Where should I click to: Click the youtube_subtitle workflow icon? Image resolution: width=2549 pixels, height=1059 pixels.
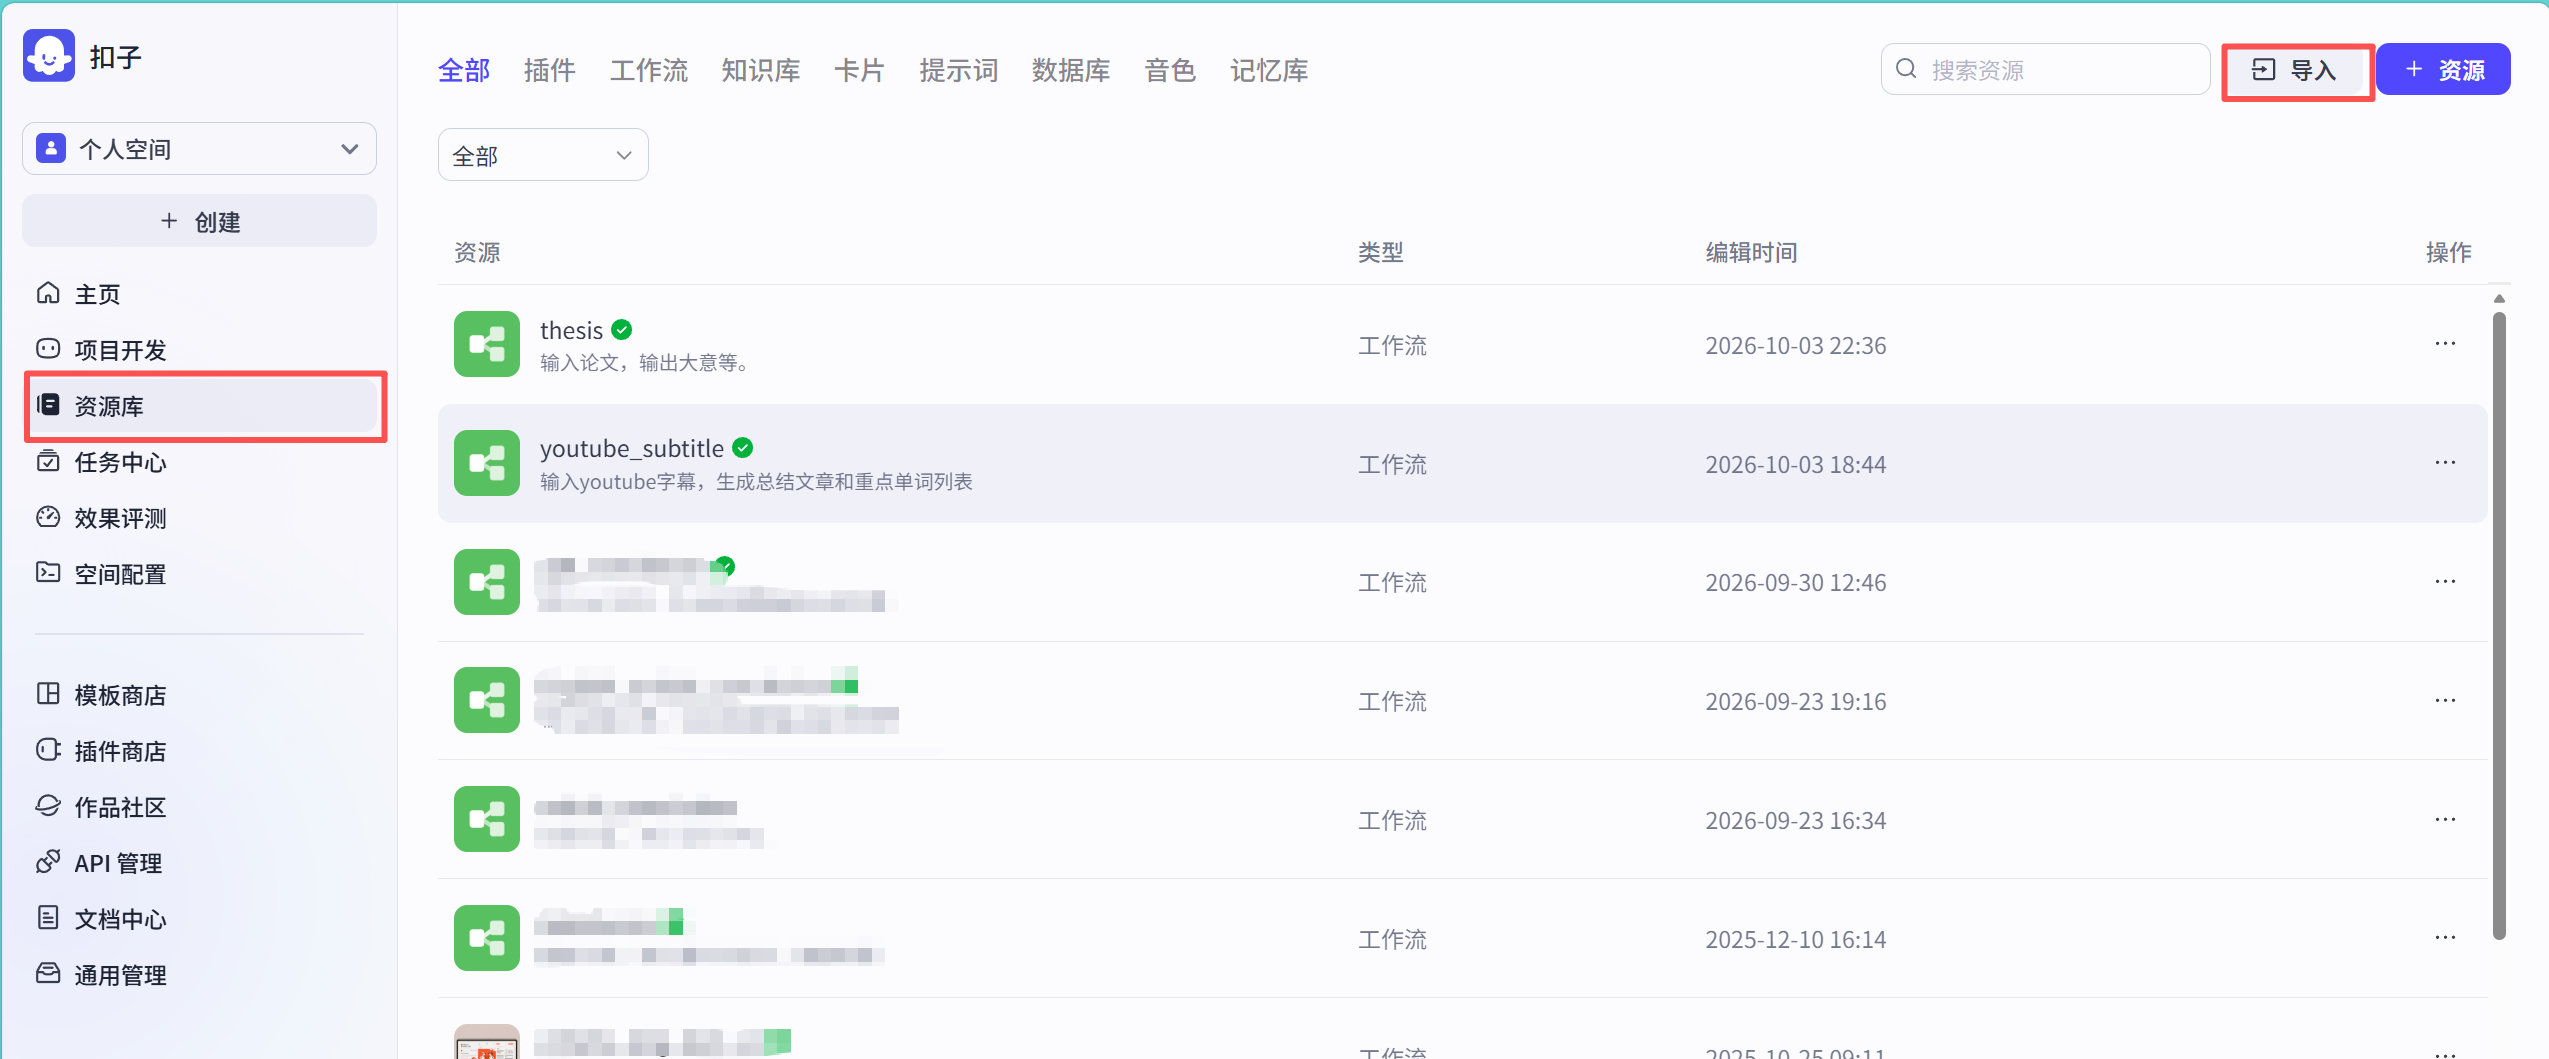(x=487, y=463)
